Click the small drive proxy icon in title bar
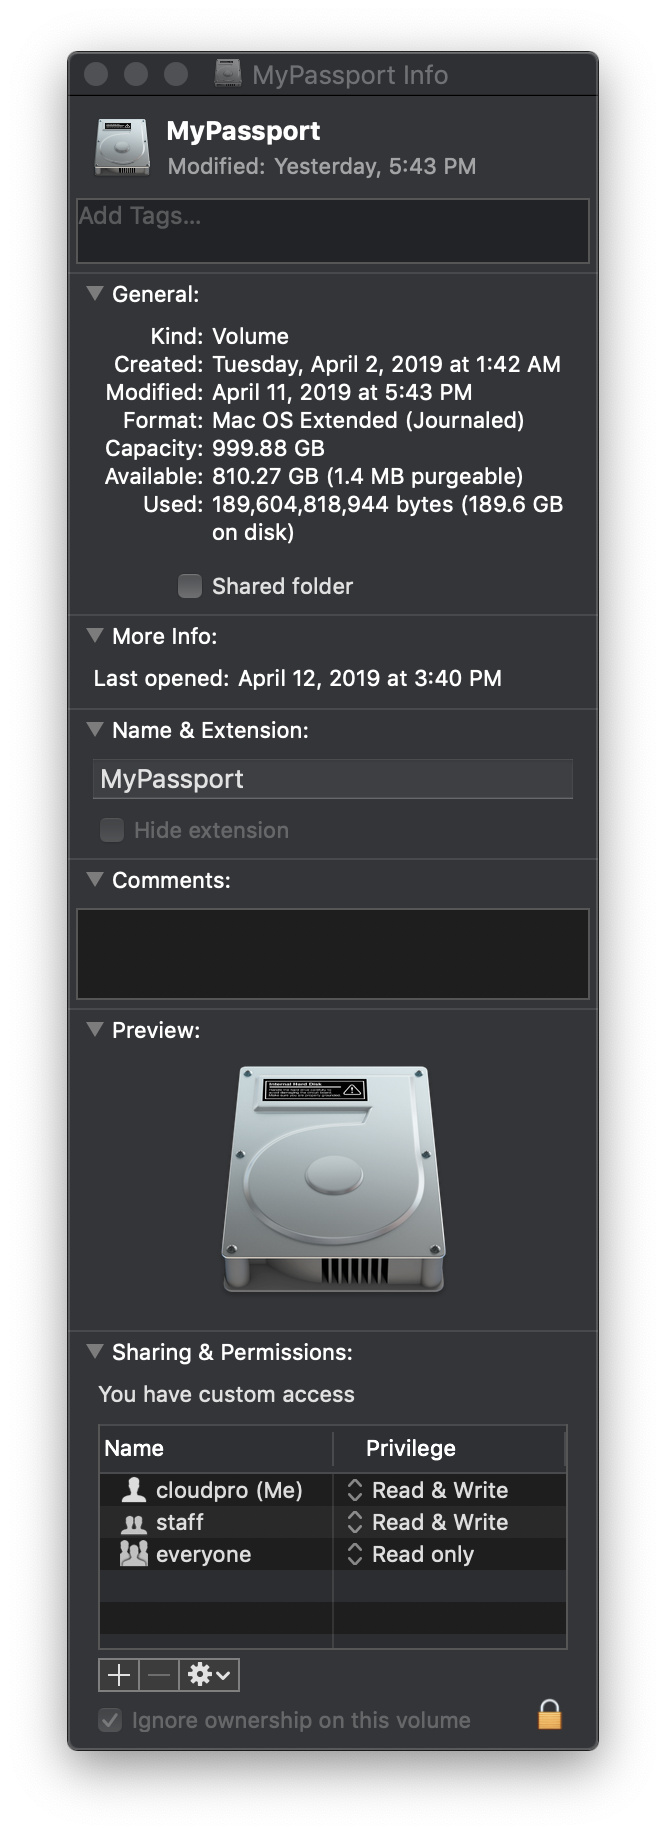Viewport: 666px width, 1834px height. 228,74
